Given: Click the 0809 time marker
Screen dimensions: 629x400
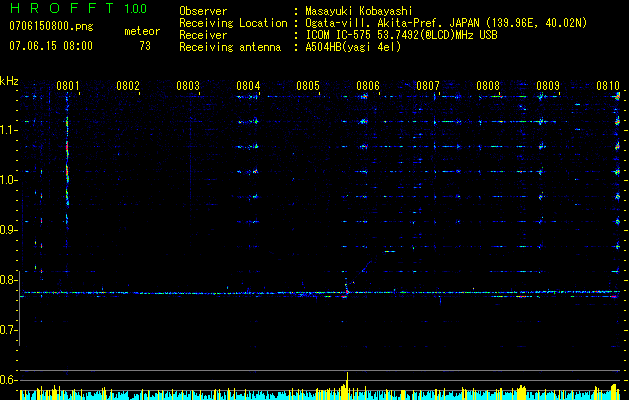Looking at the screenshot, I should 548,86.
